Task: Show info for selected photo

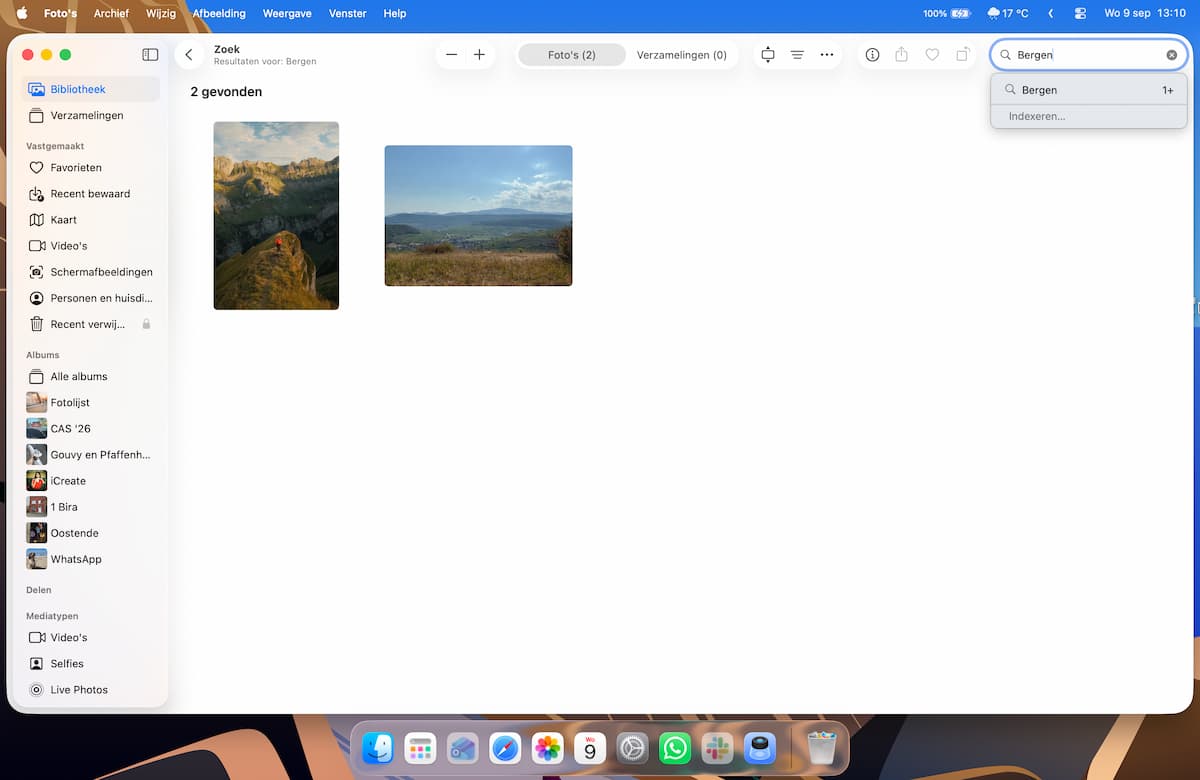Action: click(873, 55)
